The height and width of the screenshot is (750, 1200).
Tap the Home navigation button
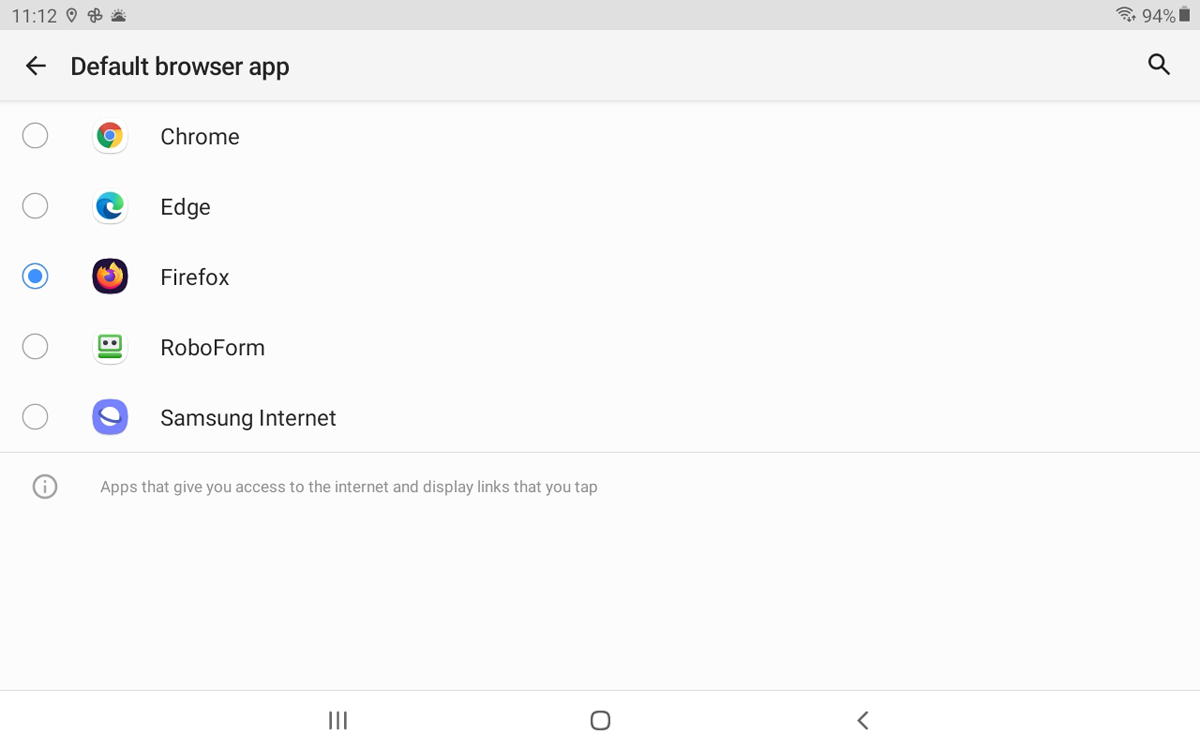[600, 720]
